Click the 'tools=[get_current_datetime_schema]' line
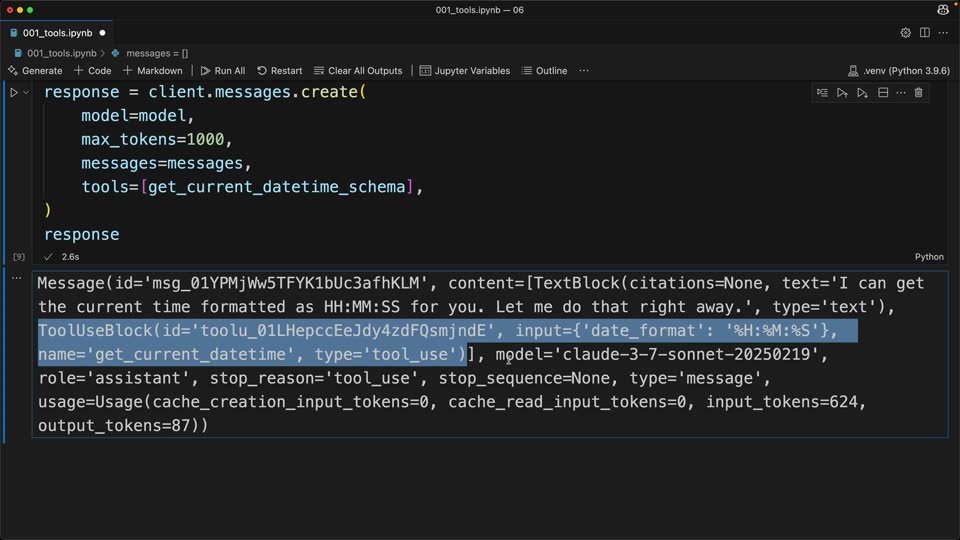This screenshot has height=540, width=960. coord(252,187)
